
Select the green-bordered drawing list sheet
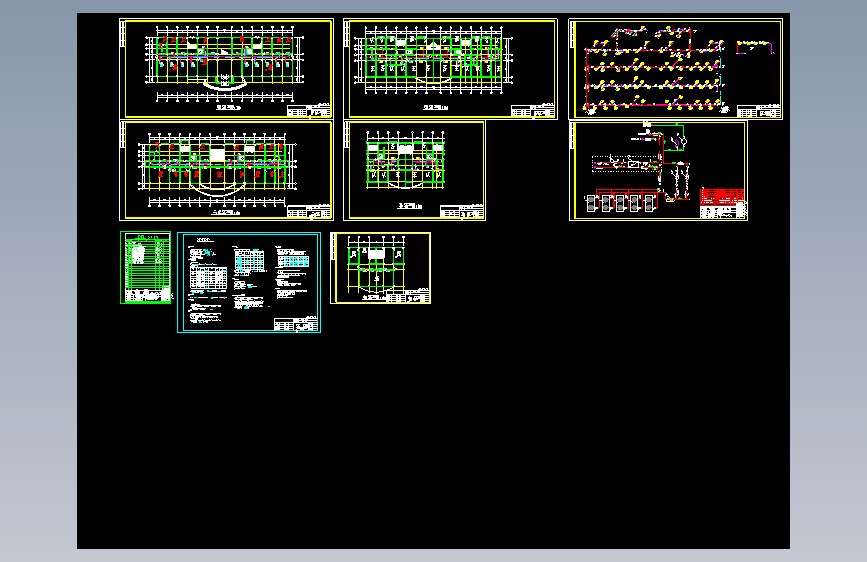(x=145, y=268)
